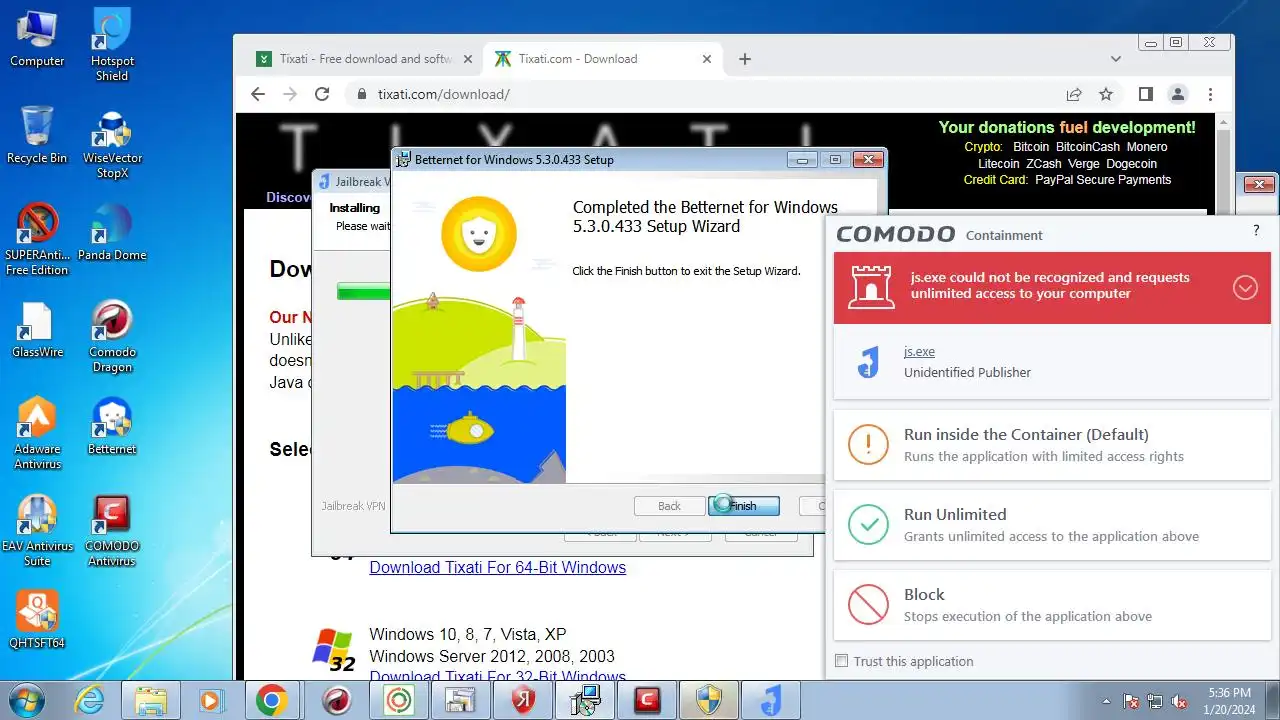Click the Comodo Containment help question mark

[1256, 231]
